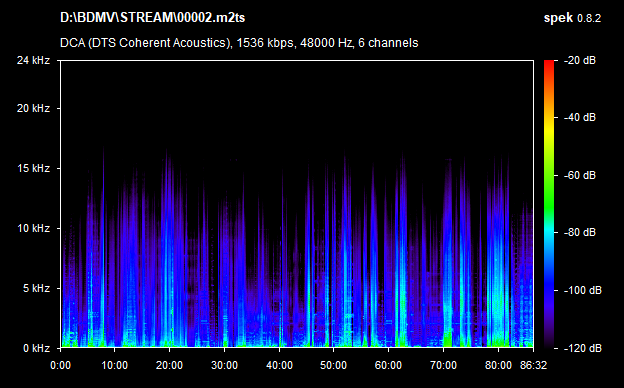Screen dimensions: 624x388
Task: Click the 10 kHz frequency axis label
Action: point(33,228)
